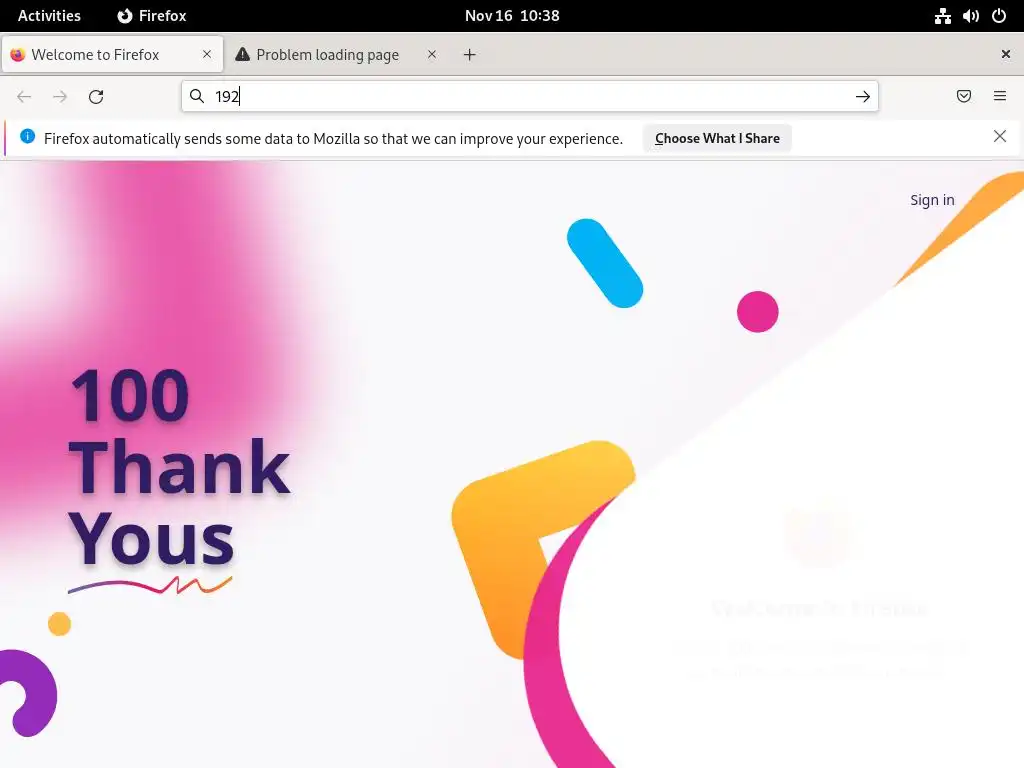Open the Firefox app menu in top bar
Viewport: 1024px width, 768px height.
coord(152,16)
